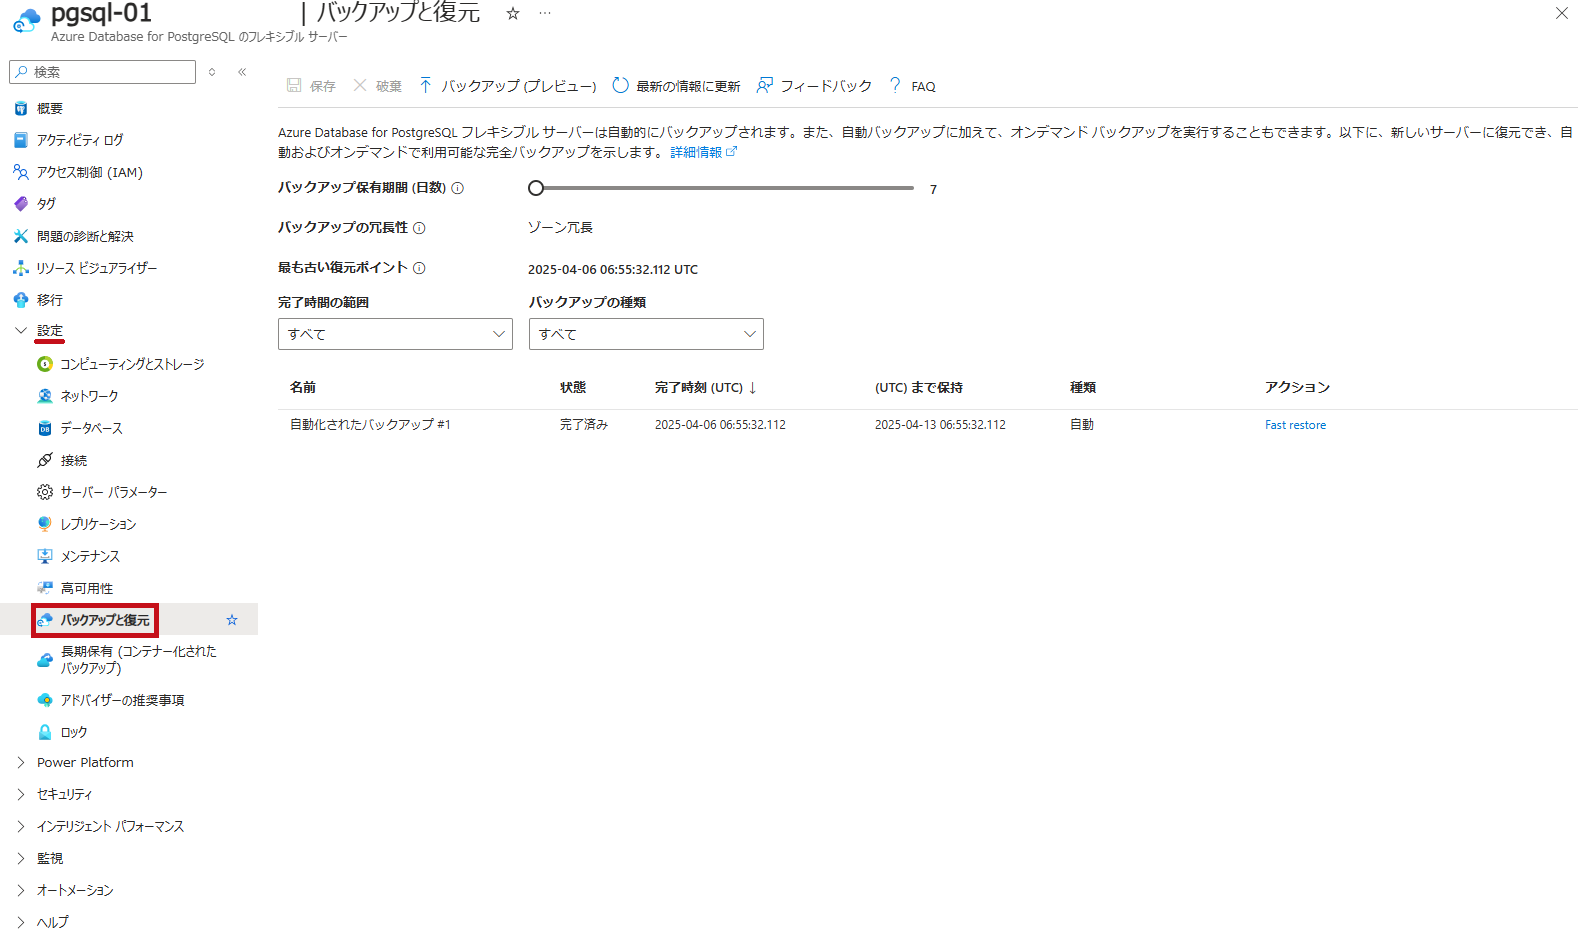Click the 保存 toolbar button
This screenshot has width=1585, height=935.
click(x=311, y=86)
